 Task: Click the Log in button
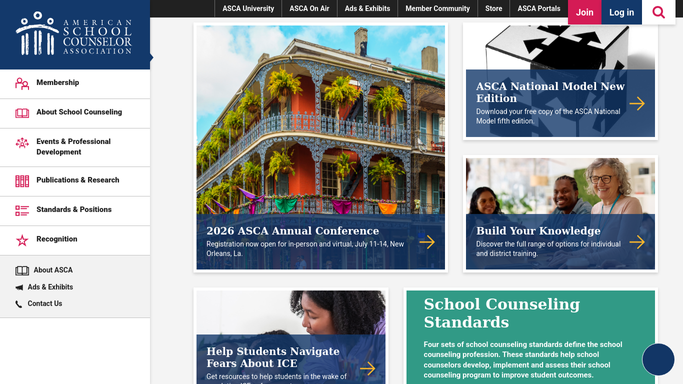point(622,12)
